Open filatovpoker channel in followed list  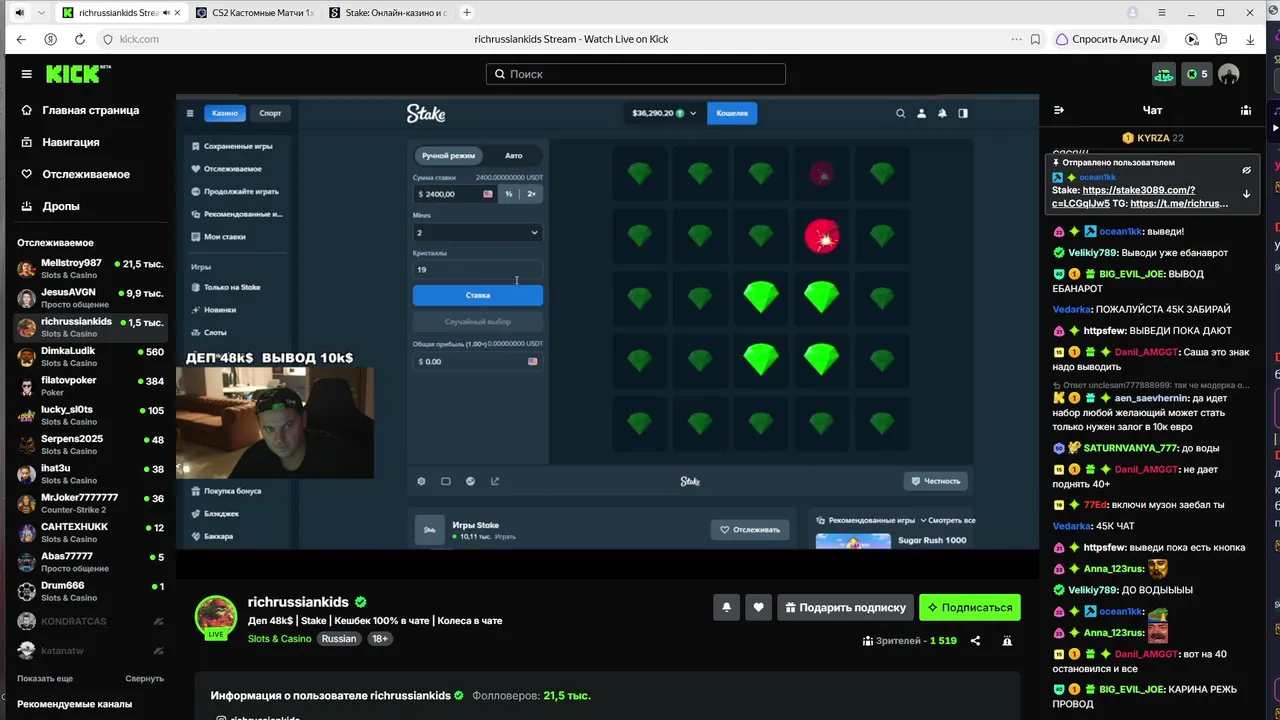tap(90, 386)
